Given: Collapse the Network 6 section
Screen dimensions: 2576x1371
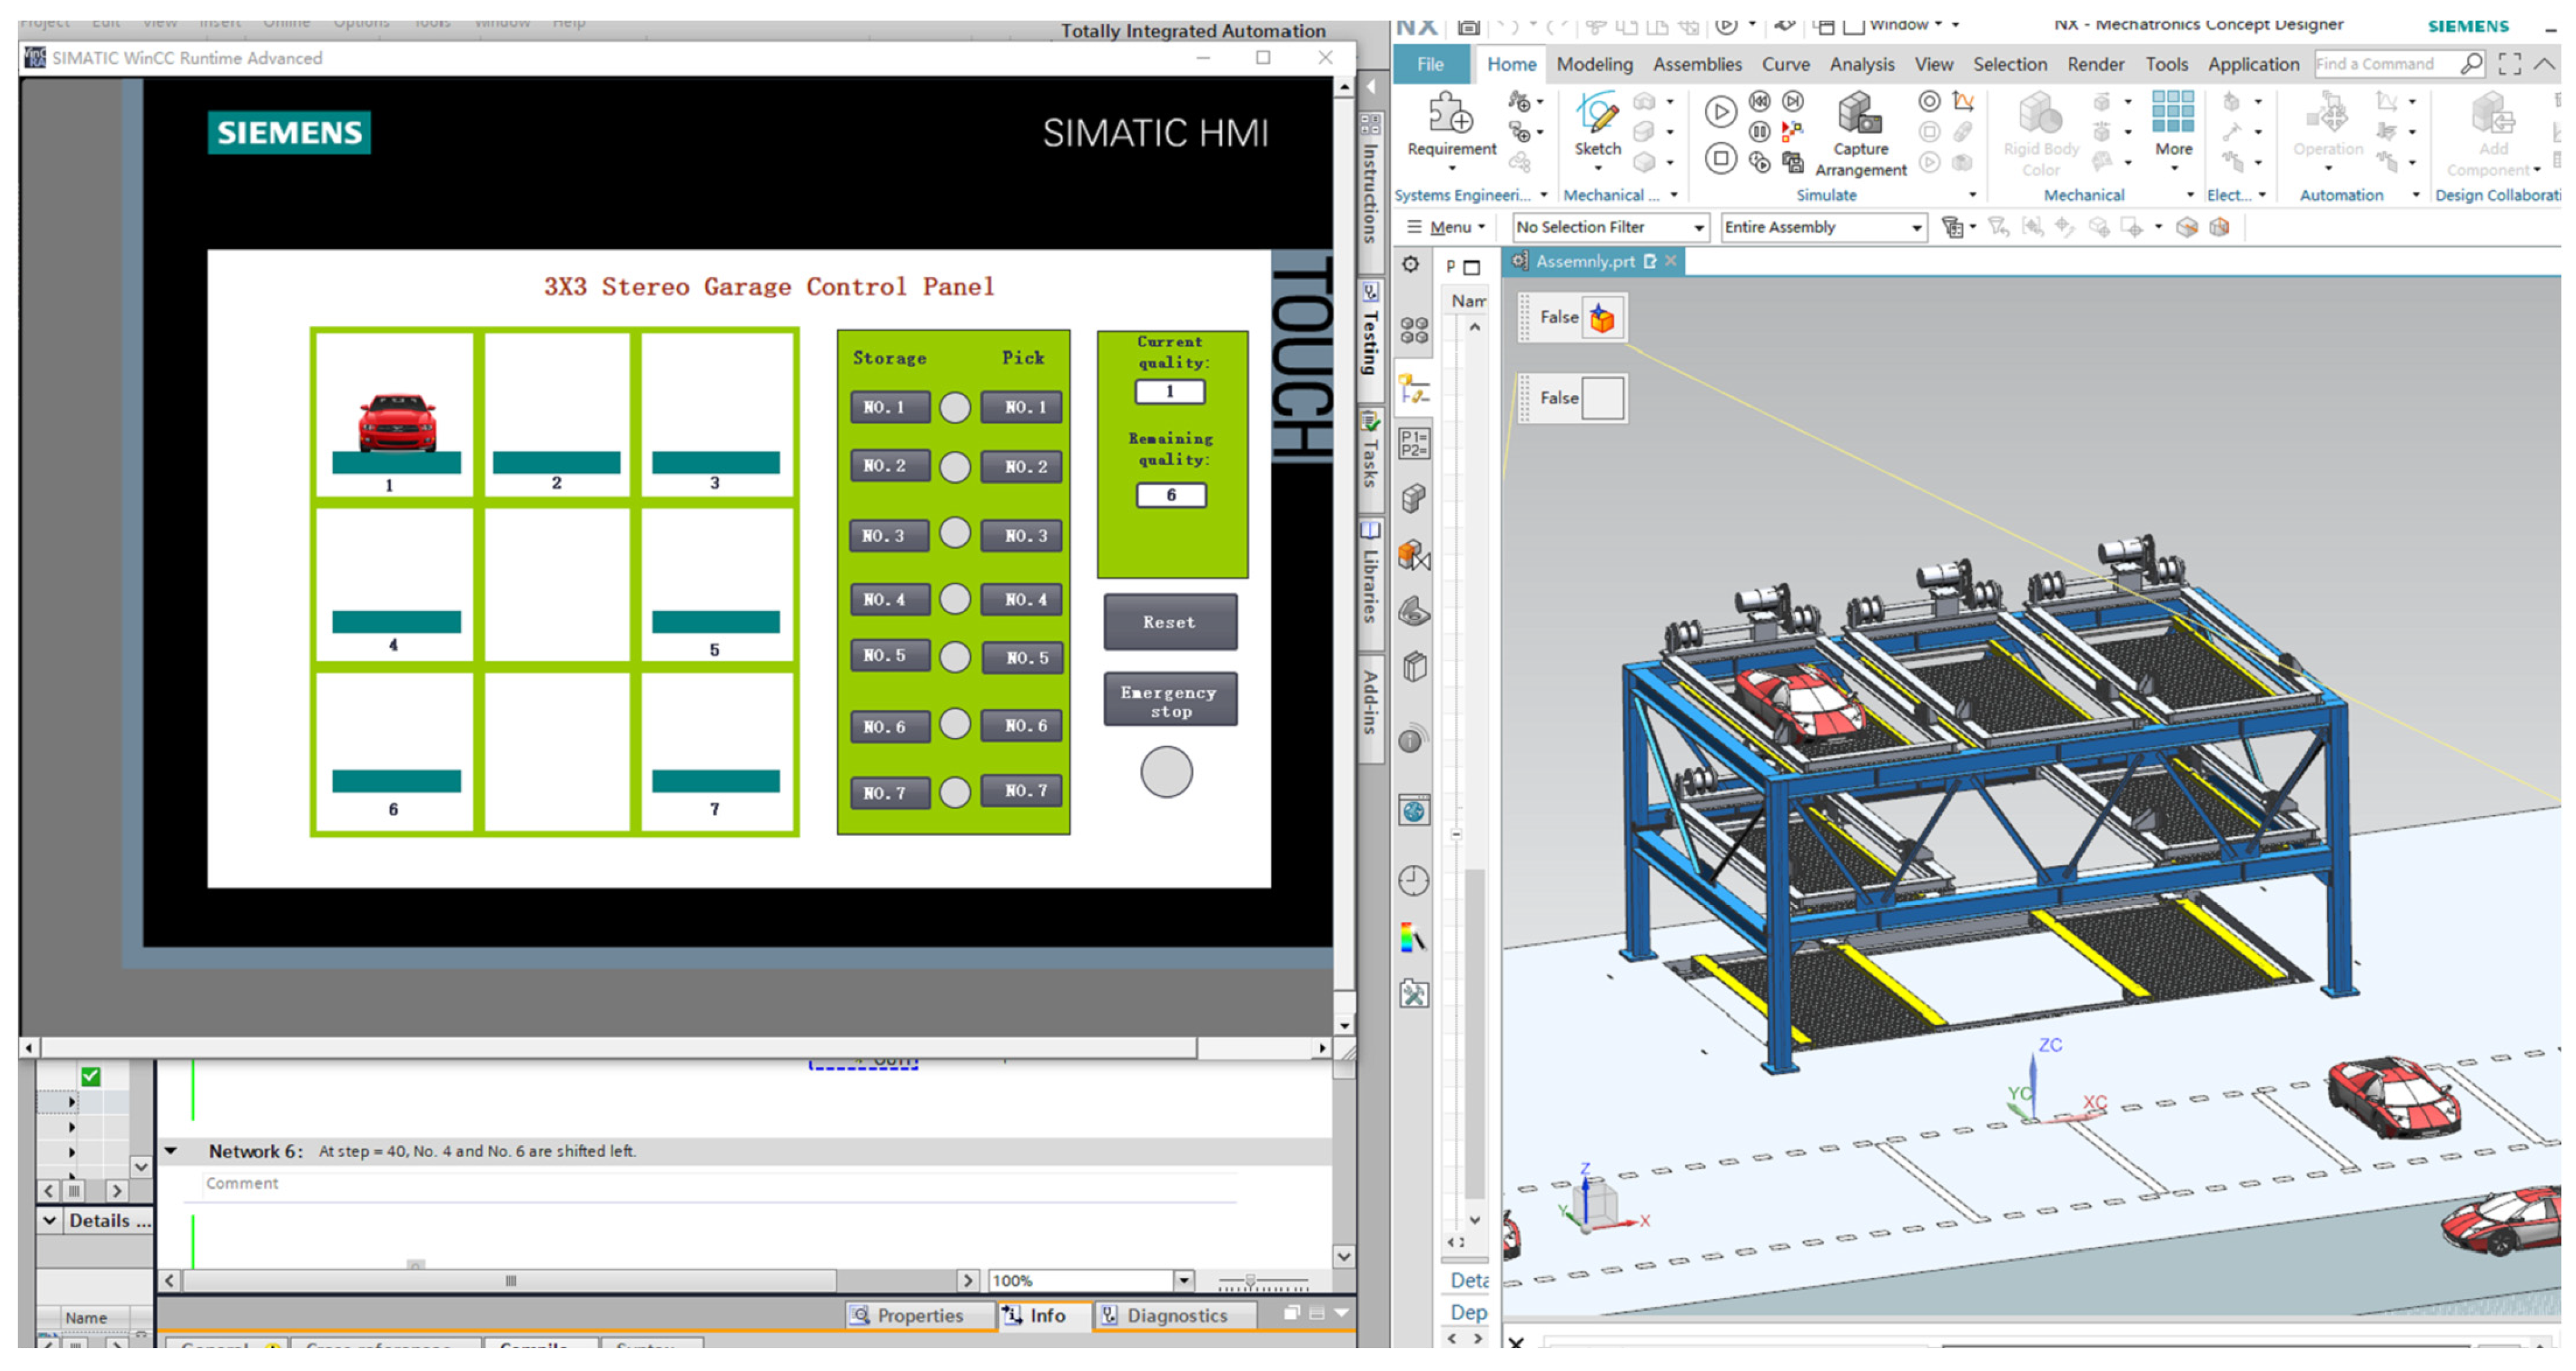Looking at the screenshot, I should (x=171, y=1151).
